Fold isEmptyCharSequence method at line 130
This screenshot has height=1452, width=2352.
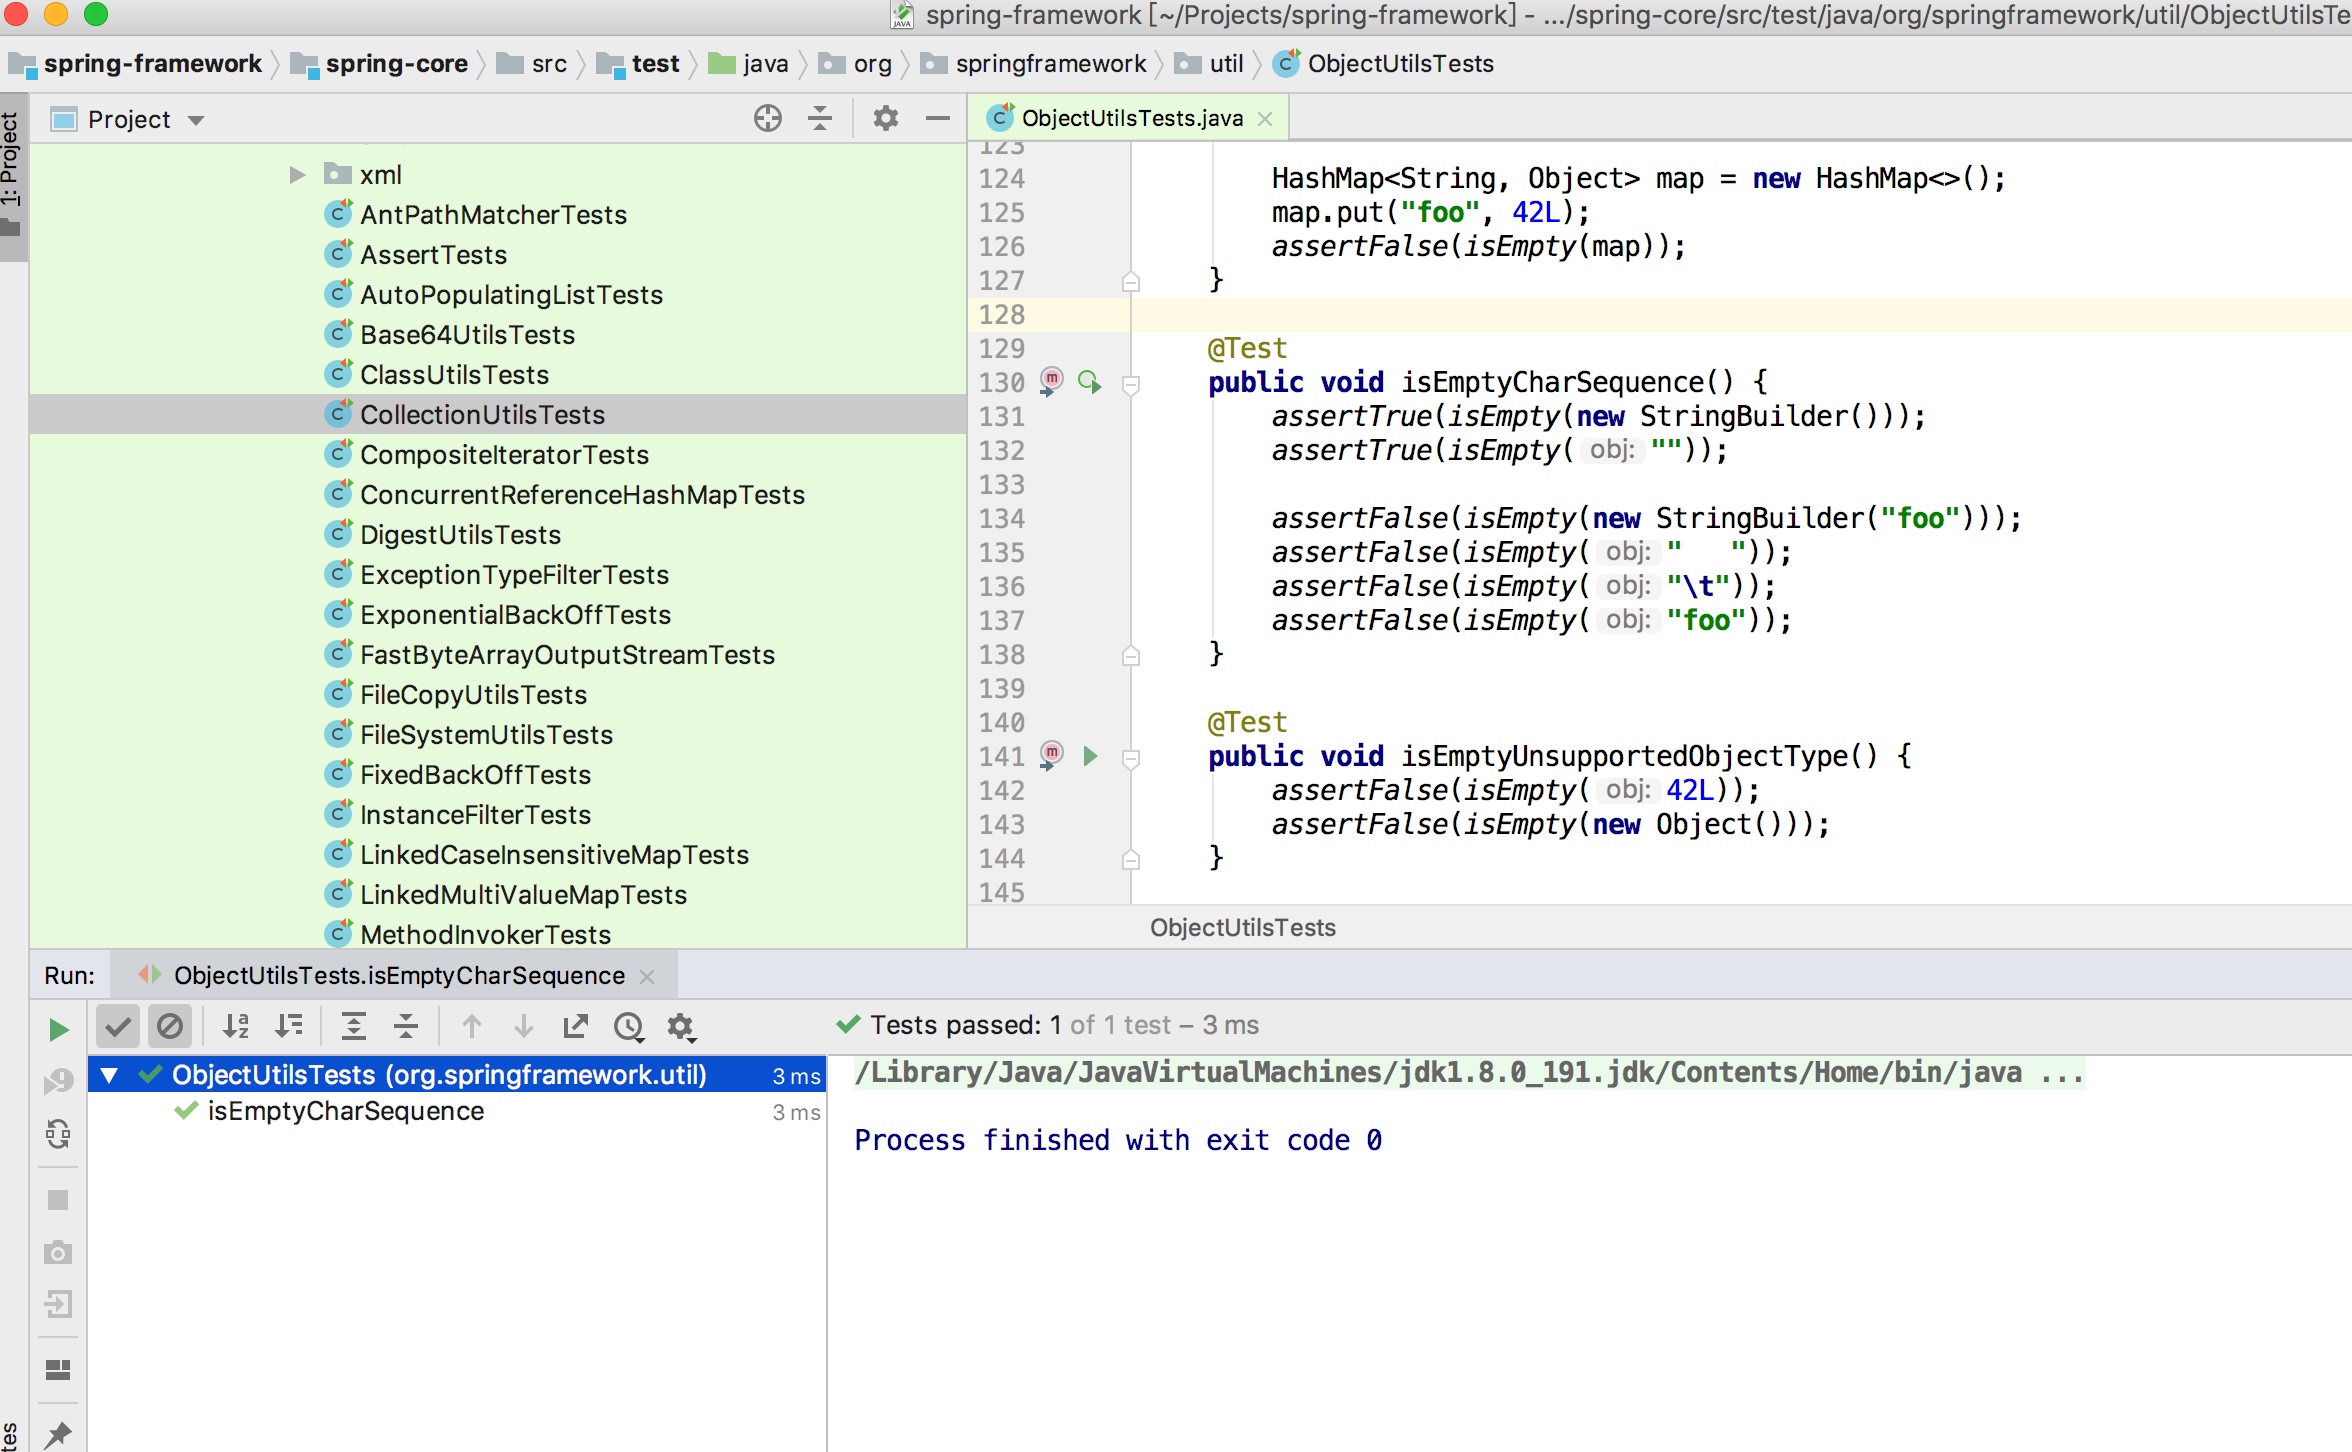tap(1131, 384)
